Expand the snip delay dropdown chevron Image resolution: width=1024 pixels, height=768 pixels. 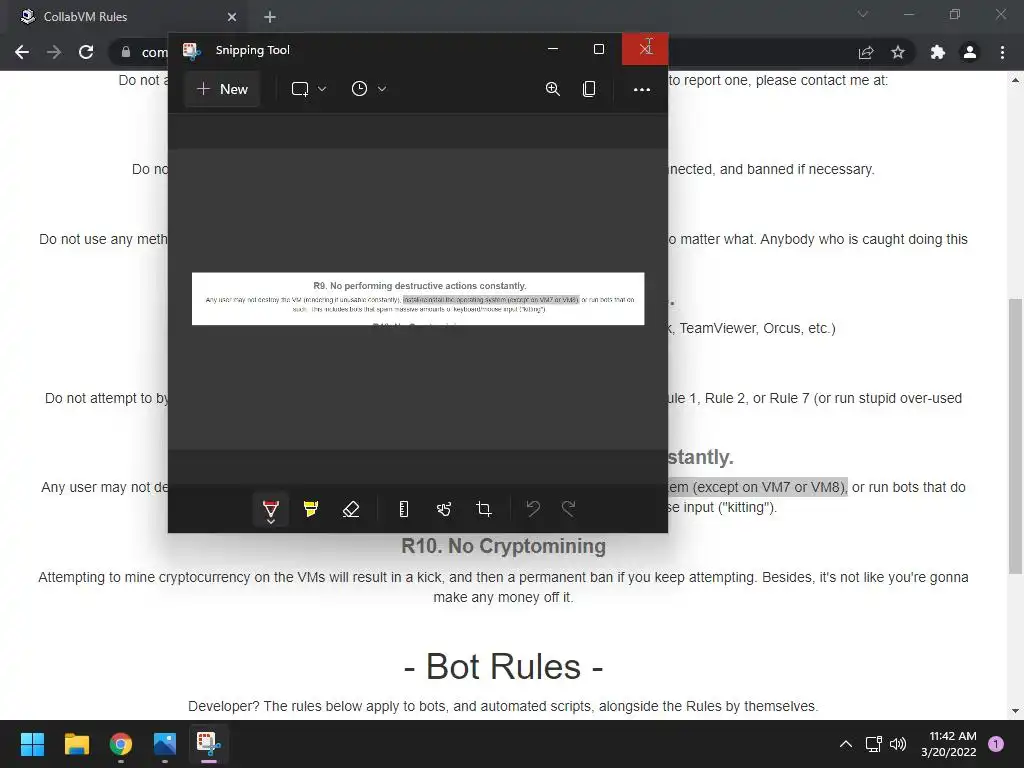(x=382, y=89)
